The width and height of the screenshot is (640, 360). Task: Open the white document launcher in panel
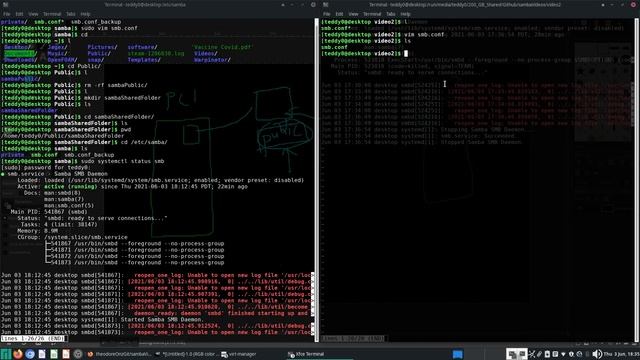(x=42, y=354)
